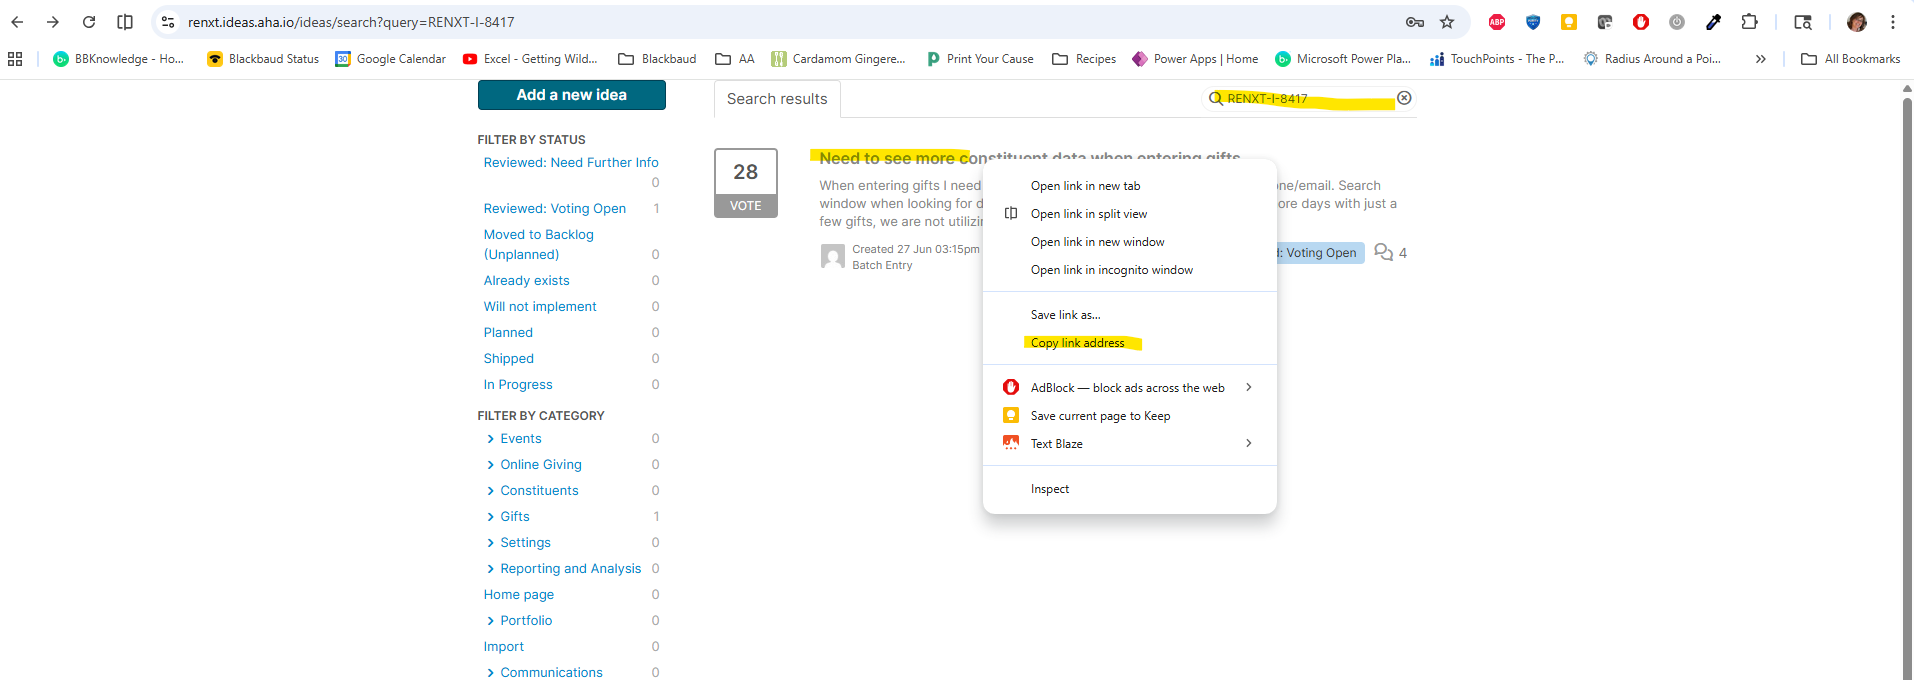
Task: Filter by Shipped status
Action: [509, 359]
